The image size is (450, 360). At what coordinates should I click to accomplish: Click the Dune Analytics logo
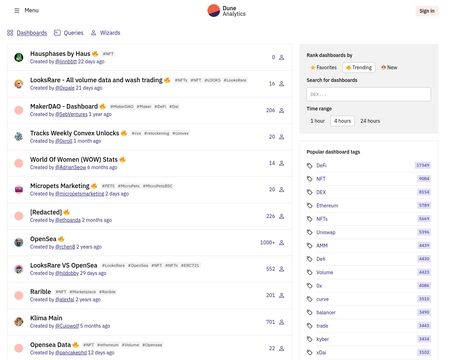(x=227, y=11)
